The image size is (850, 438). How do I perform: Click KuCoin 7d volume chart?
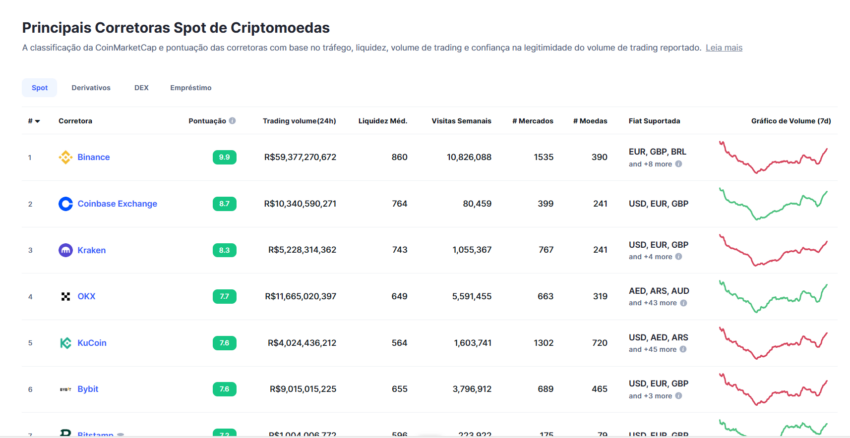[774, 343]
